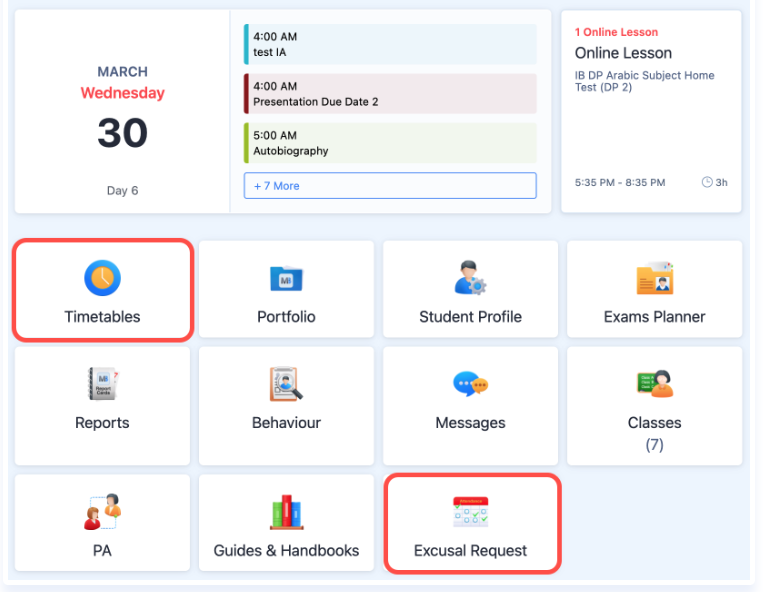Expand the '+ 7 More' events list
This screenshot has height=592, width=763.
click(390, 186)
